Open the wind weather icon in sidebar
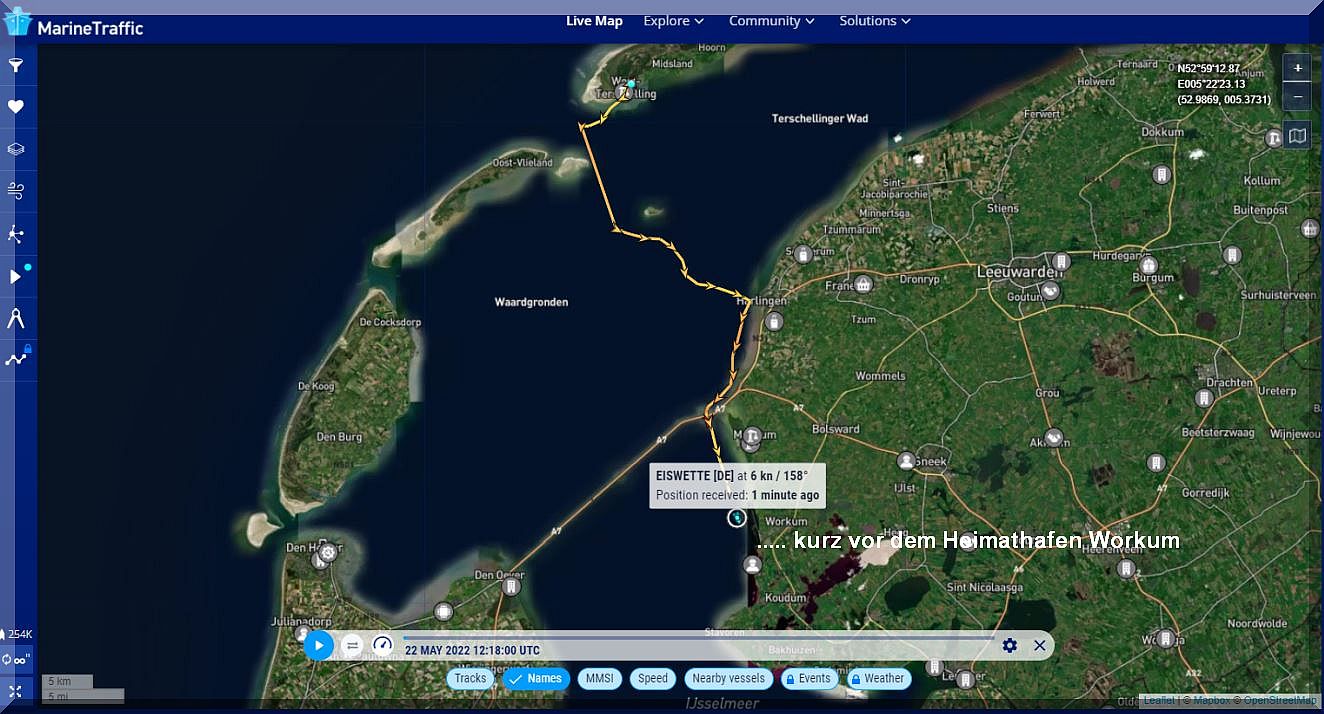The image size is (1324, 714). click(16, 191)
